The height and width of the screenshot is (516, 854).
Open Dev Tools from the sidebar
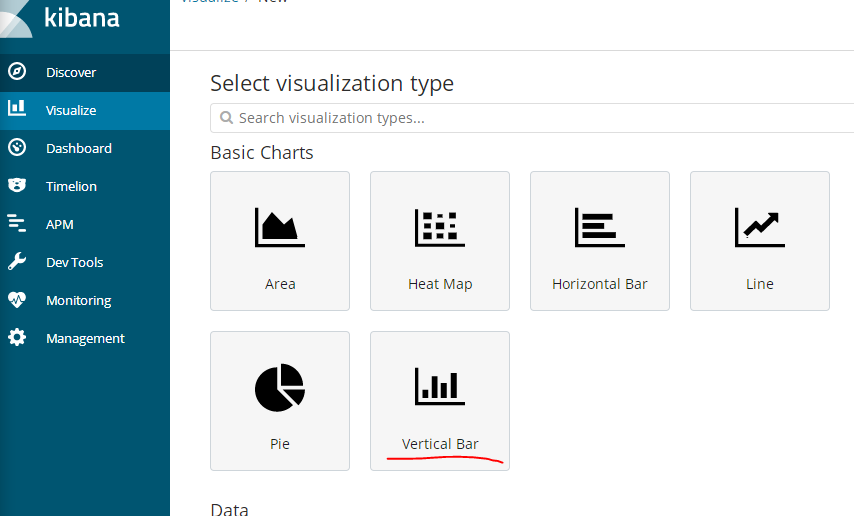(x=85, y=263)
